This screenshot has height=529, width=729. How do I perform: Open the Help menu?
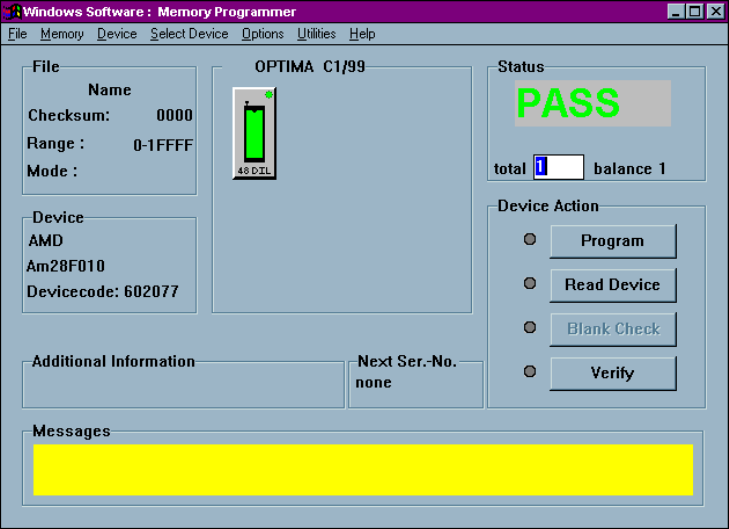click(362, 34)
